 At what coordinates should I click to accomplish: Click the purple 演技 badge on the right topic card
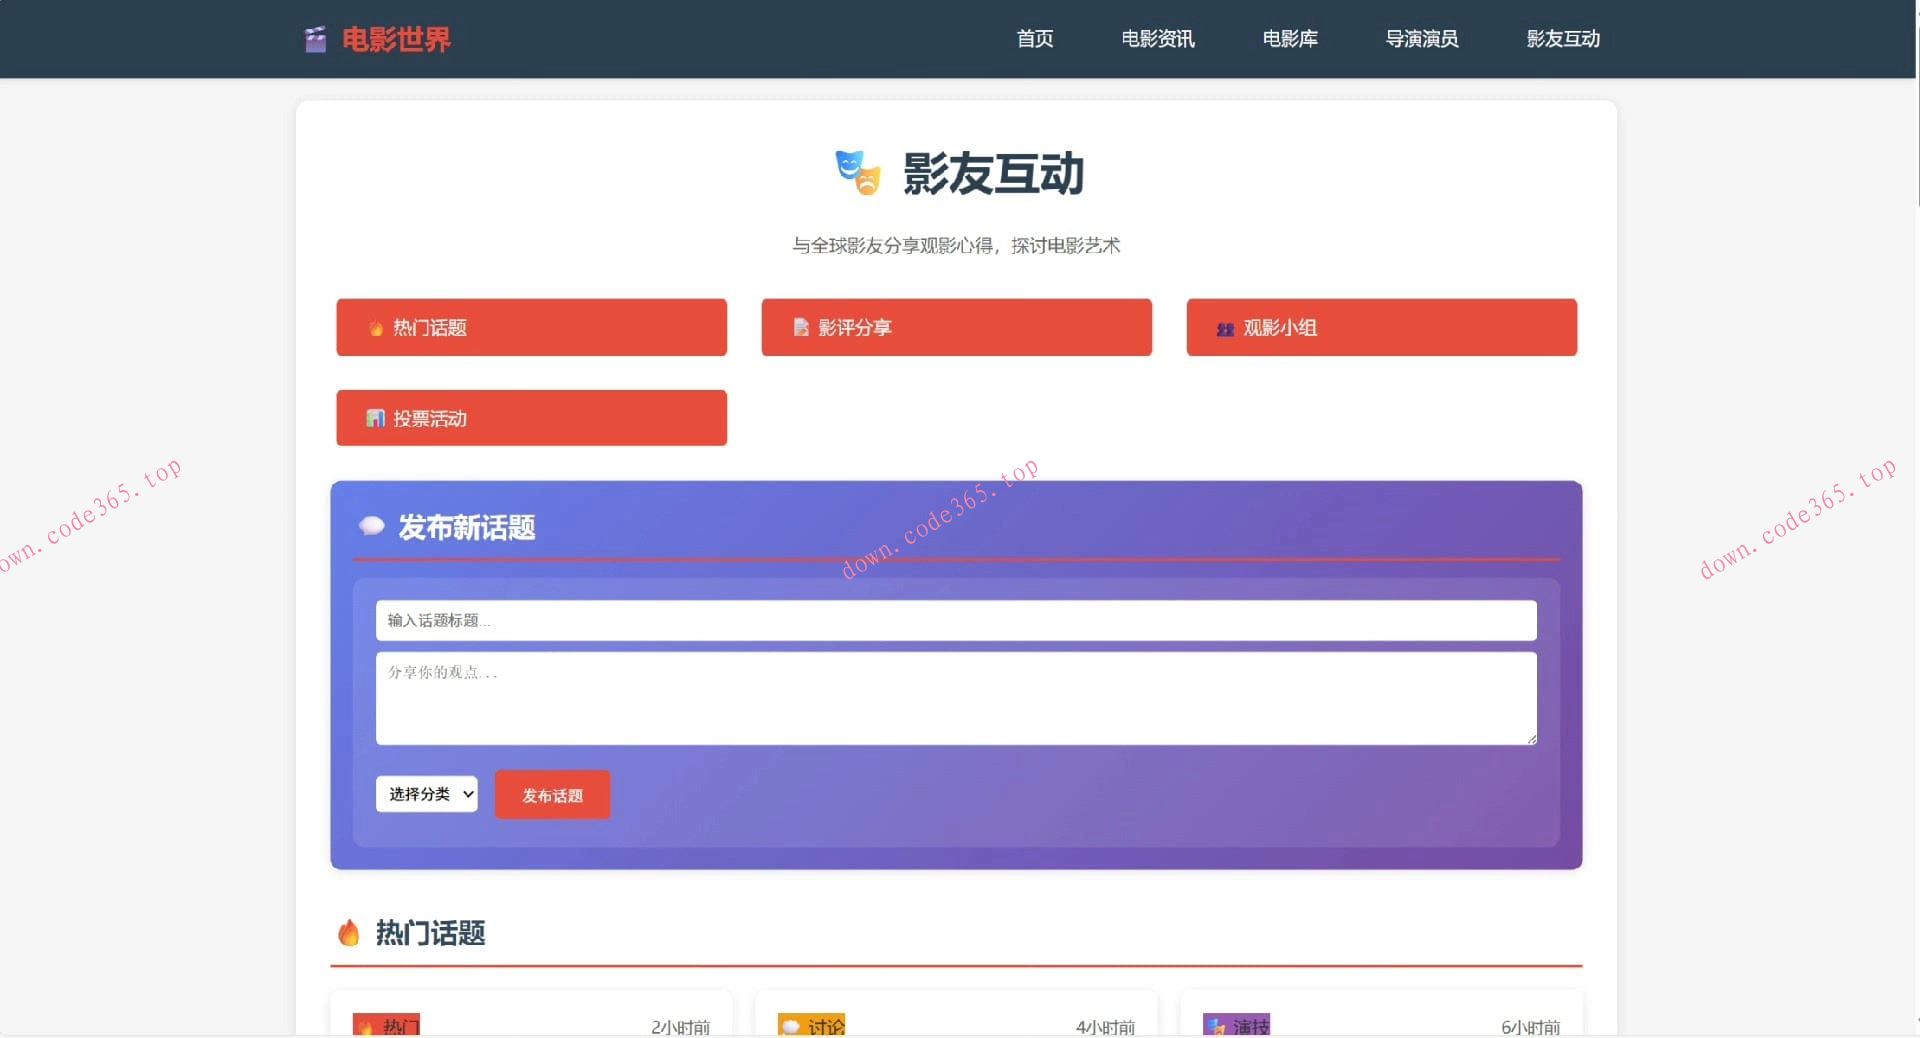[x=1236, y=1025]
